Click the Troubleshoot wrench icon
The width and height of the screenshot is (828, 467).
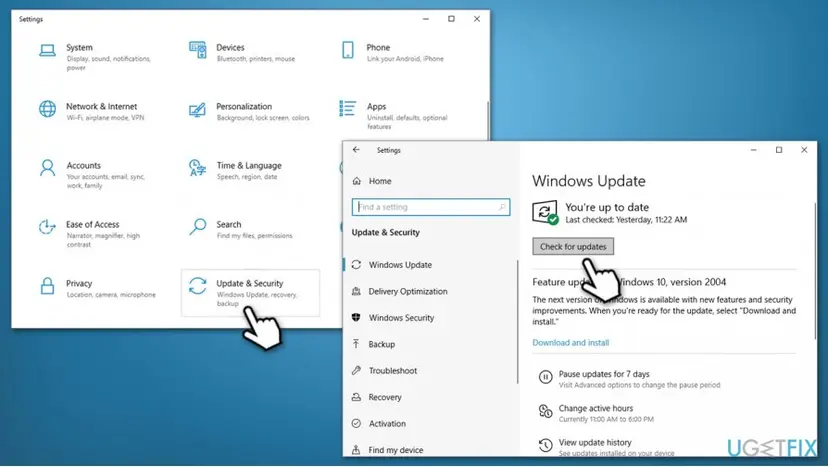(x=356, y=370)
